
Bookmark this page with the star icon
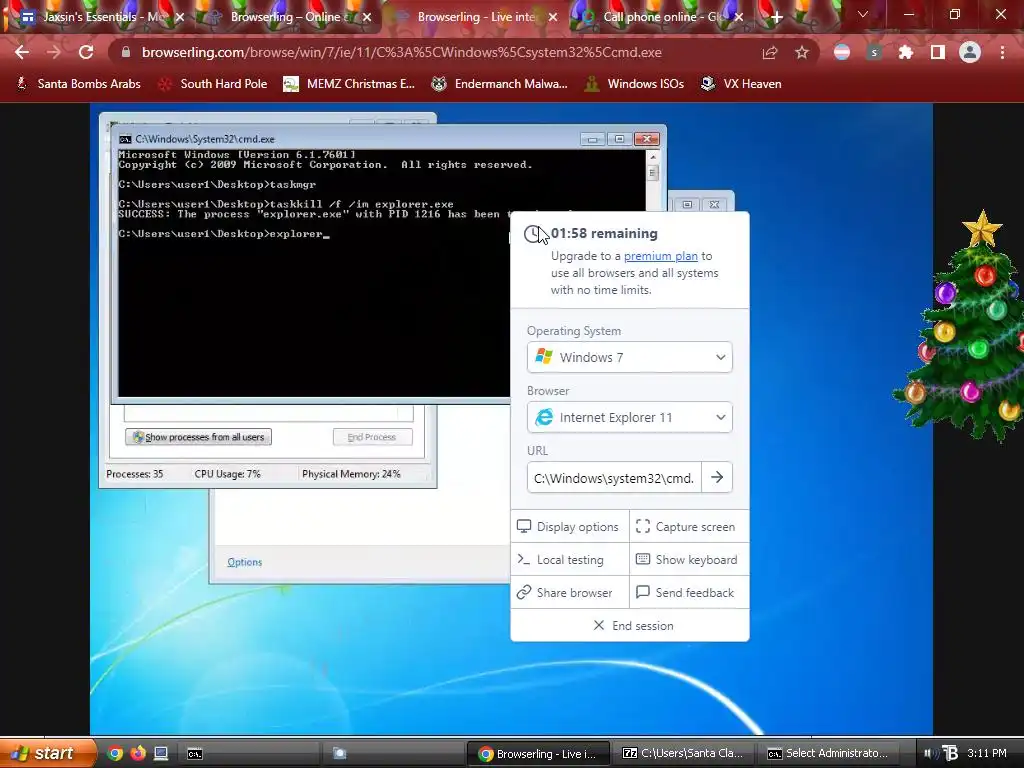(x=802, y=52)
